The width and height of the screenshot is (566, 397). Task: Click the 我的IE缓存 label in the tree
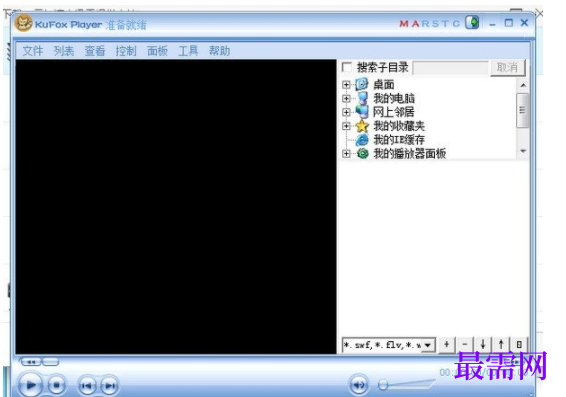tap(399, 140)
